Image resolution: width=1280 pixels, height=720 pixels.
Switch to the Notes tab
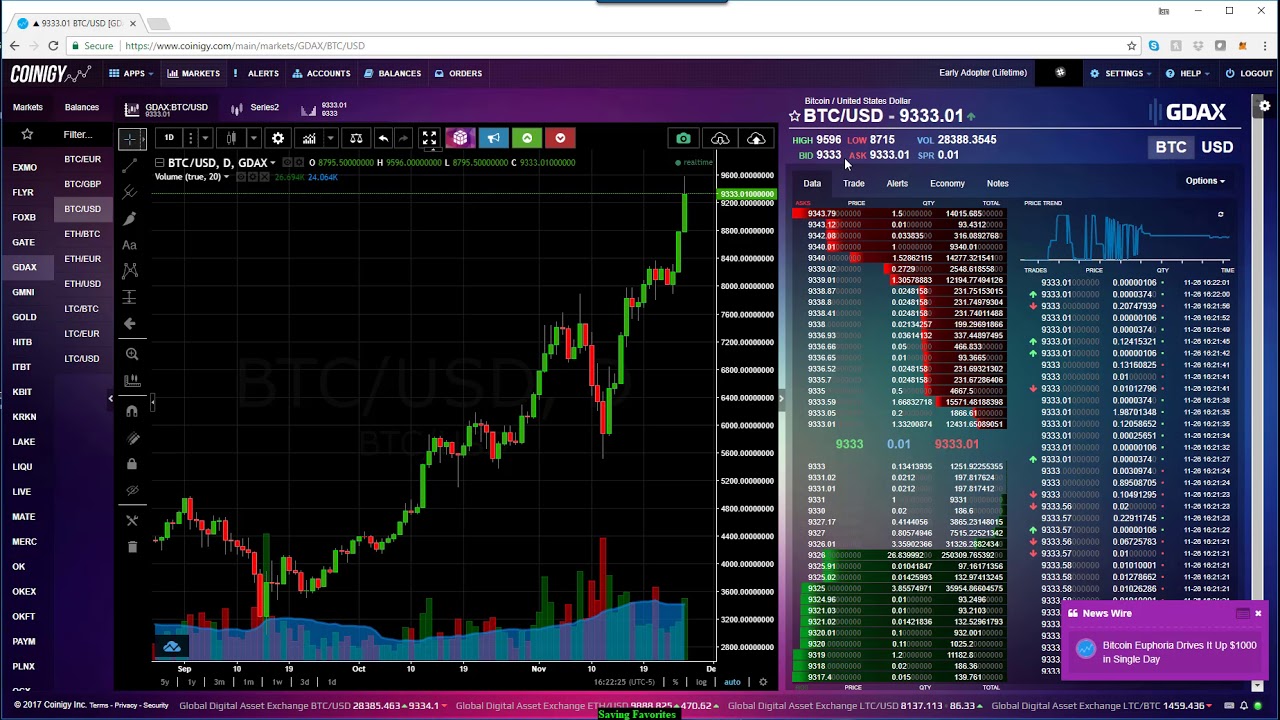(997, 183)
